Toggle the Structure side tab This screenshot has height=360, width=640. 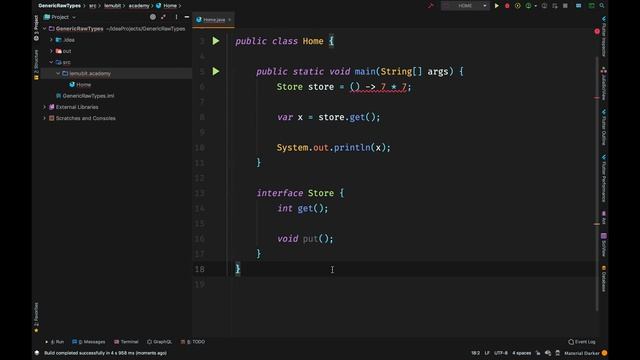point(36,64)
